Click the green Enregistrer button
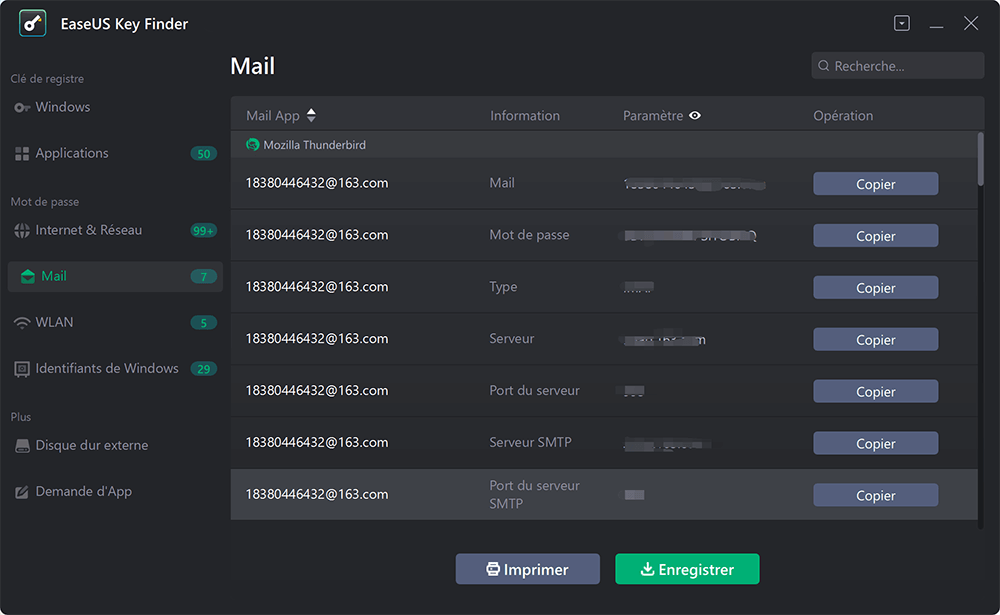Viewport: 1000px width, 615px height. (687, 569)
